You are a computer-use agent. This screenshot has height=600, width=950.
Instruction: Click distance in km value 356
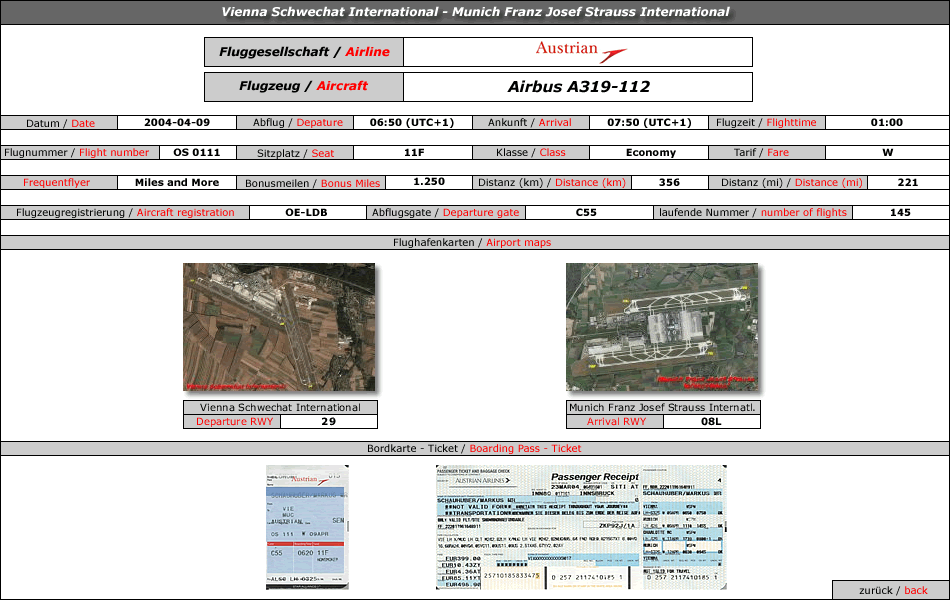pyautogui.click(x=669, y=182)
